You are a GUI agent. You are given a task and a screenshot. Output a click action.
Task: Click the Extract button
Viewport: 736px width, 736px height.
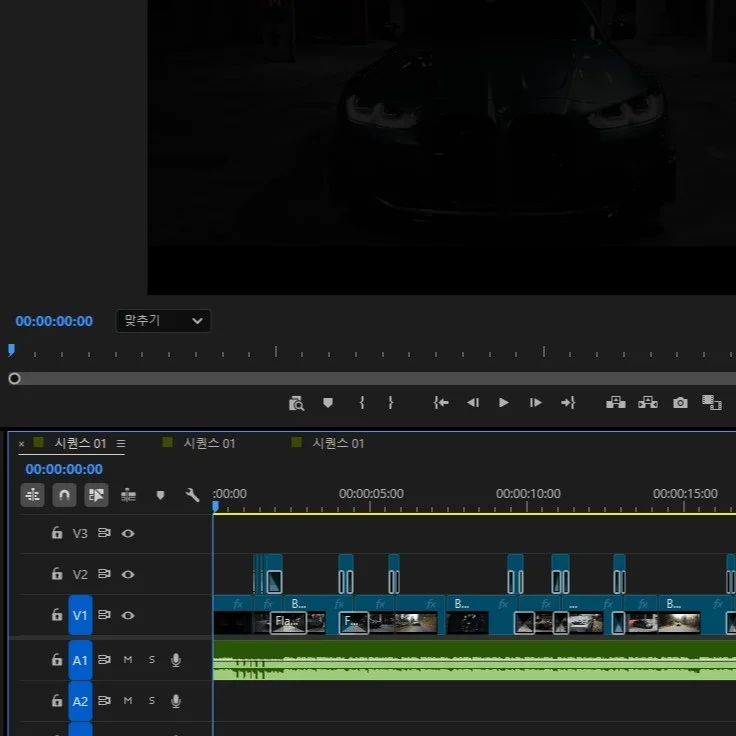pos(648,403)
